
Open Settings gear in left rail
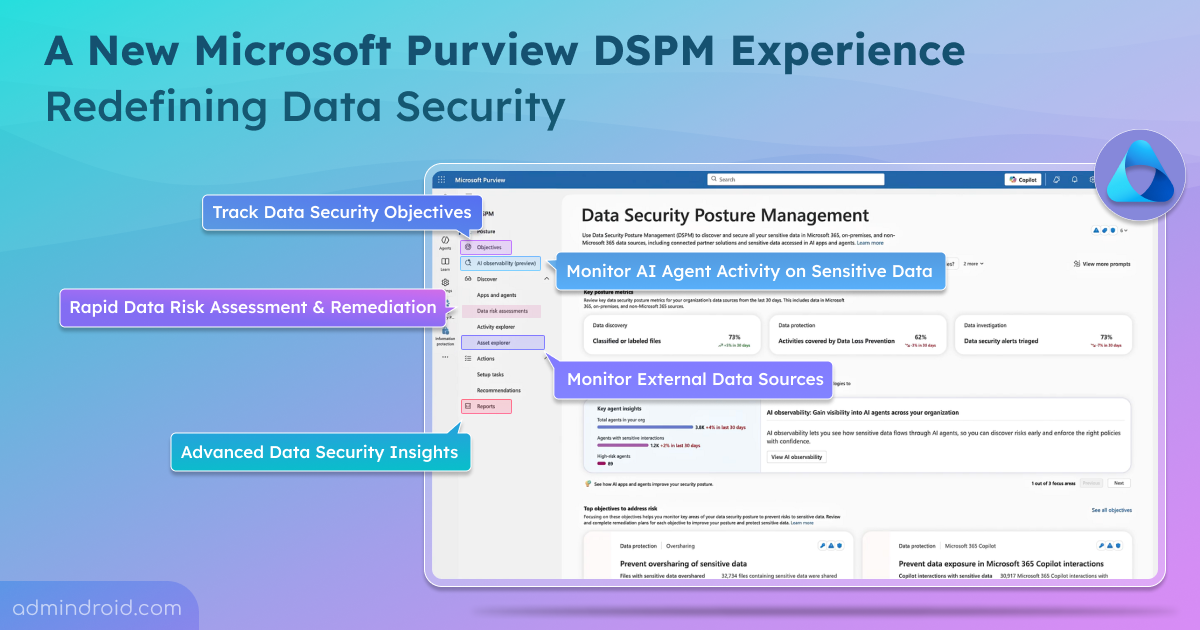tap(445, 285)
